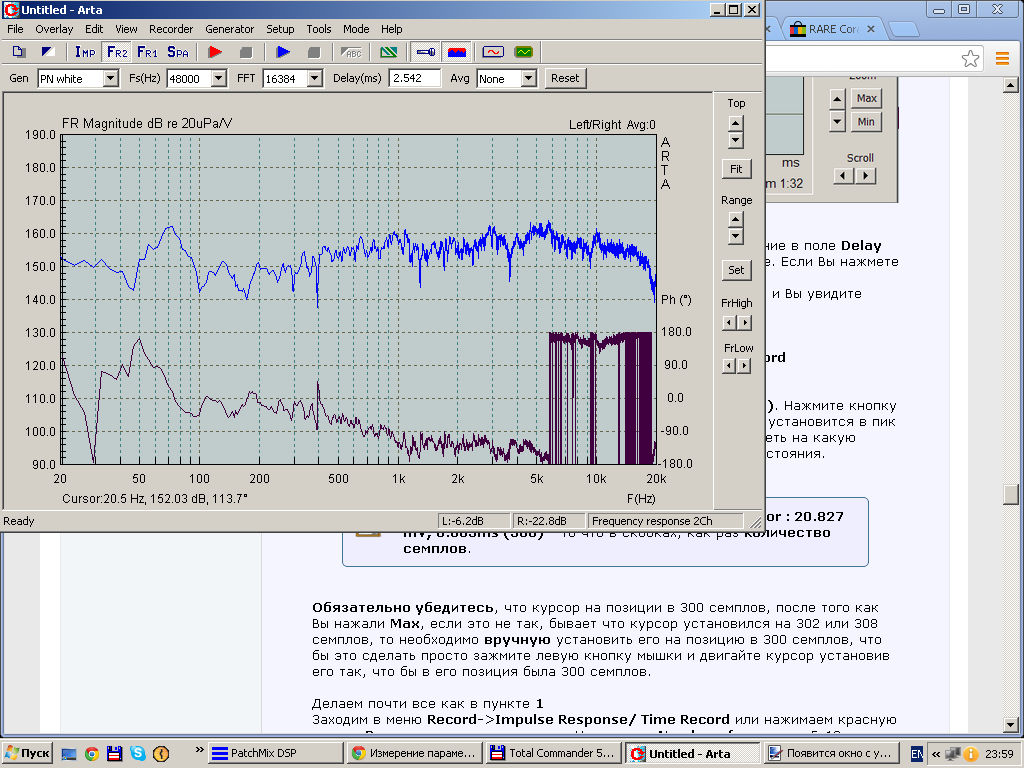Open the Overlay menu
Image resolution: width=1024 pixels, height=768 pixels.
54,29
